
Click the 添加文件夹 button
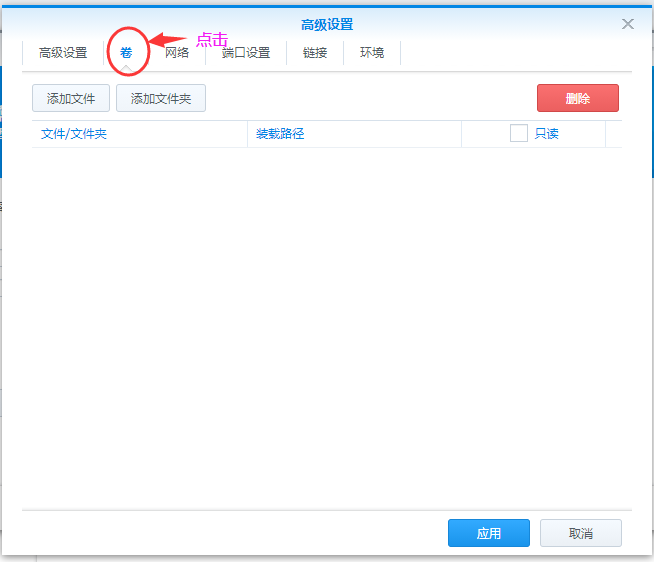click(x=161, y=98)
